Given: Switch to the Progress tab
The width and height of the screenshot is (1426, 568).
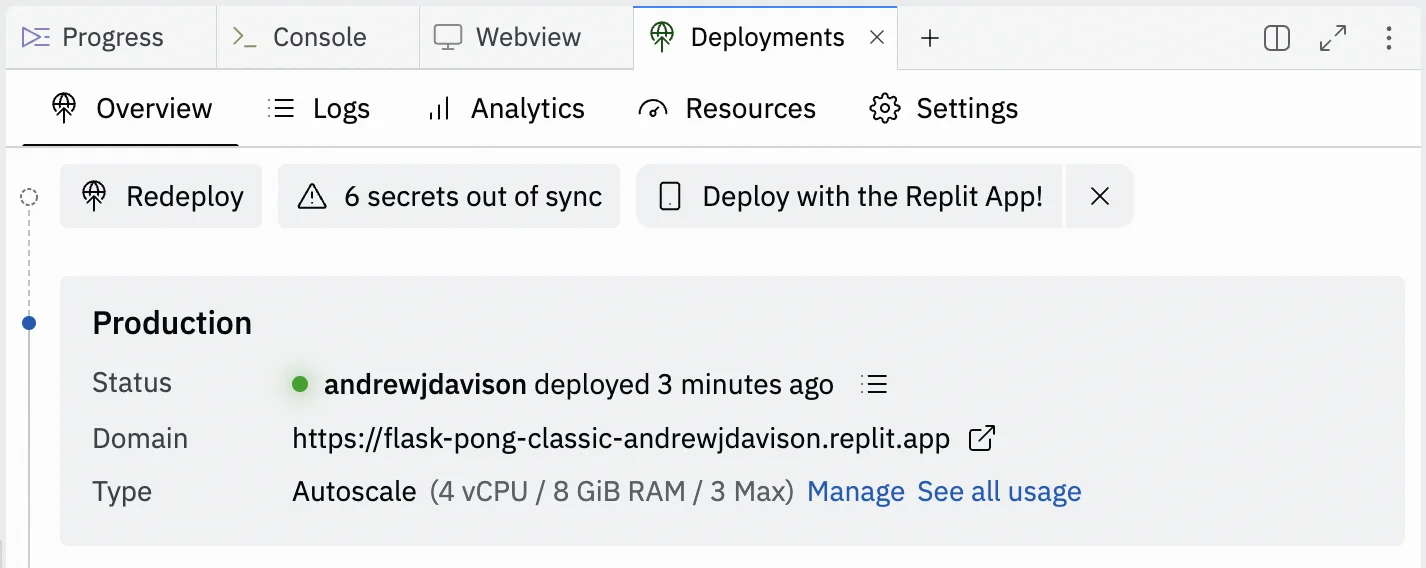Looking at the screenshot, I should point(93,38).
